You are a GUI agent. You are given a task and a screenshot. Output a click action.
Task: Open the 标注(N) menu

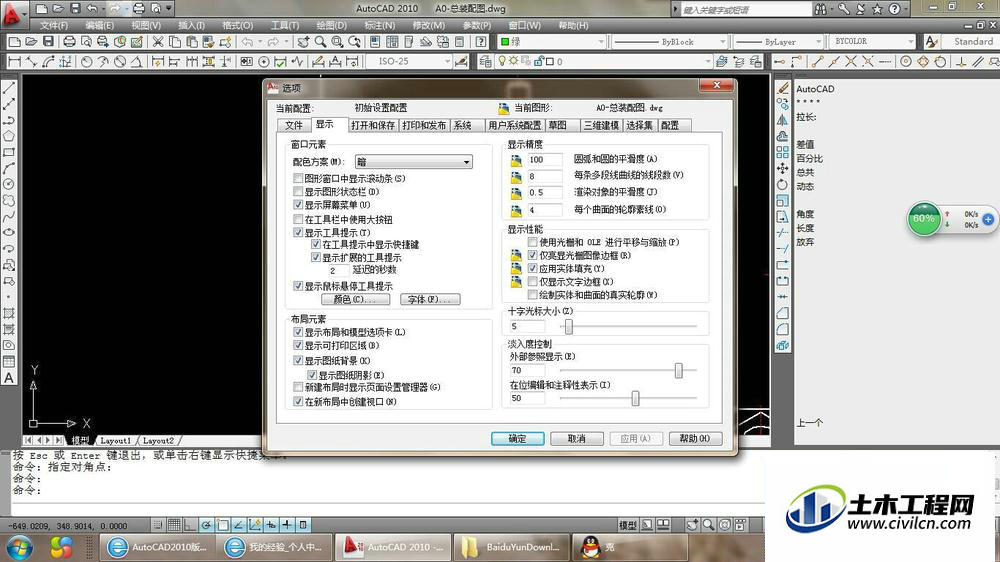(379, 26)
